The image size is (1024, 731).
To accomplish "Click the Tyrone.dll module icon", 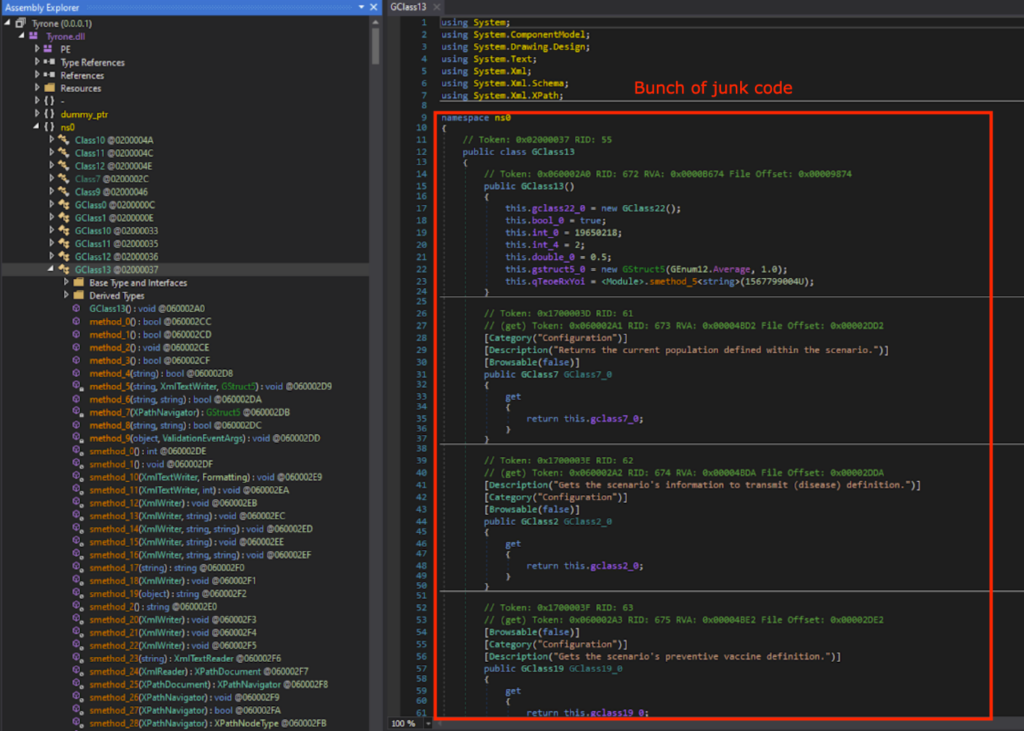I will (x=33, y=35).
